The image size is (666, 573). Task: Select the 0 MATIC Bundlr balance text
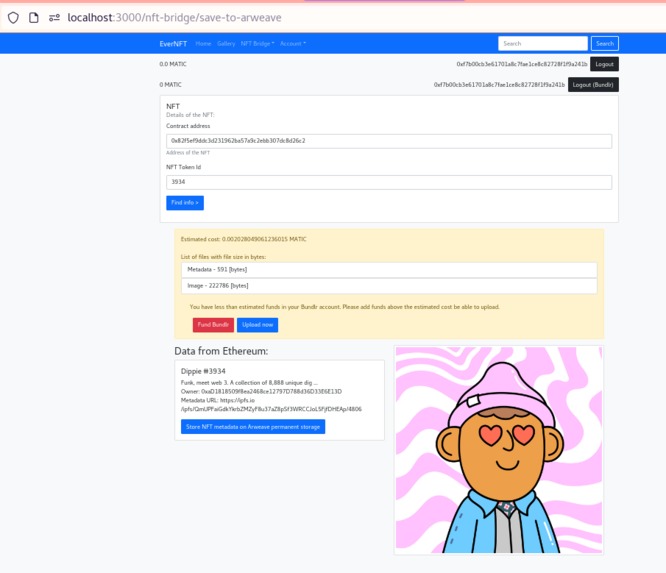(x=170, y=85)
